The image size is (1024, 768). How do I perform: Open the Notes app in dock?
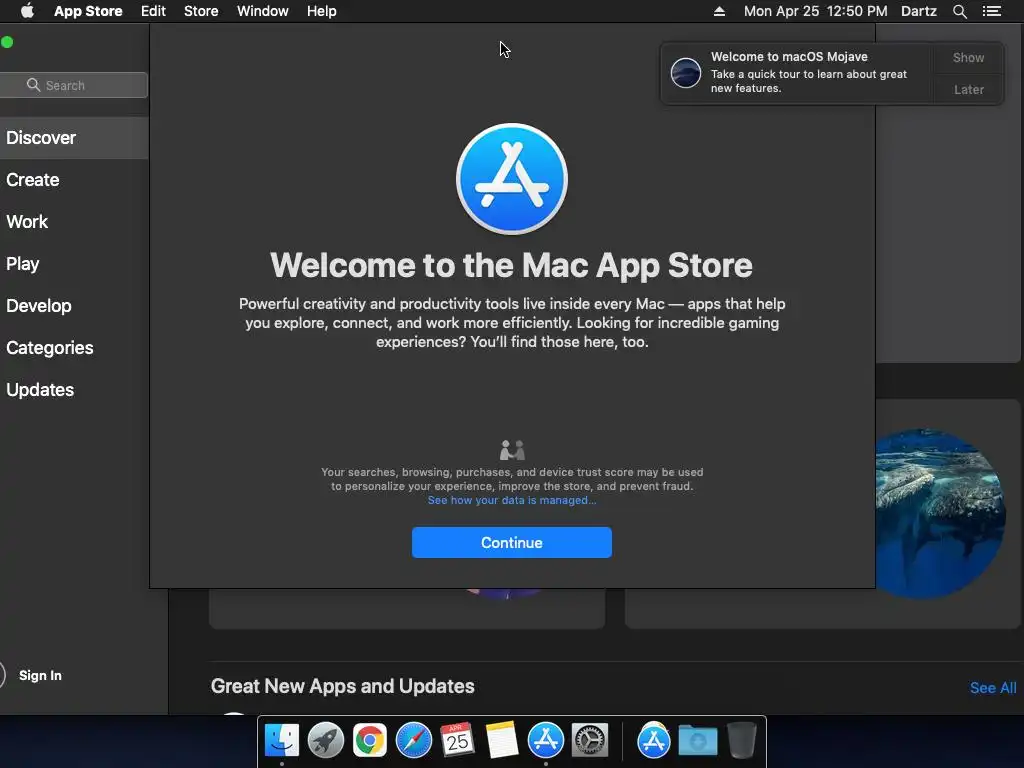click(502, 741)
